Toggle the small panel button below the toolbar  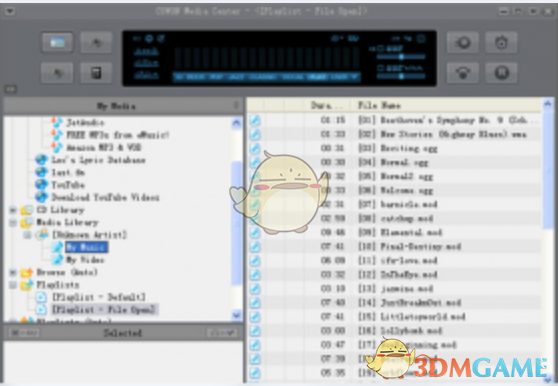(x=10, y=89)
